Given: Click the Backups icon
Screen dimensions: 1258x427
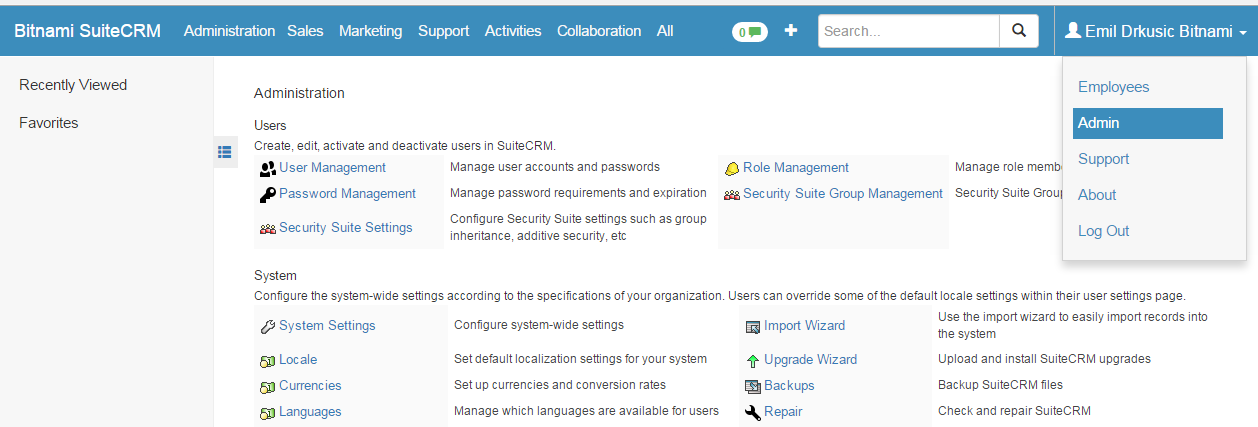Looking at the screenshot, I should [753, 386].
